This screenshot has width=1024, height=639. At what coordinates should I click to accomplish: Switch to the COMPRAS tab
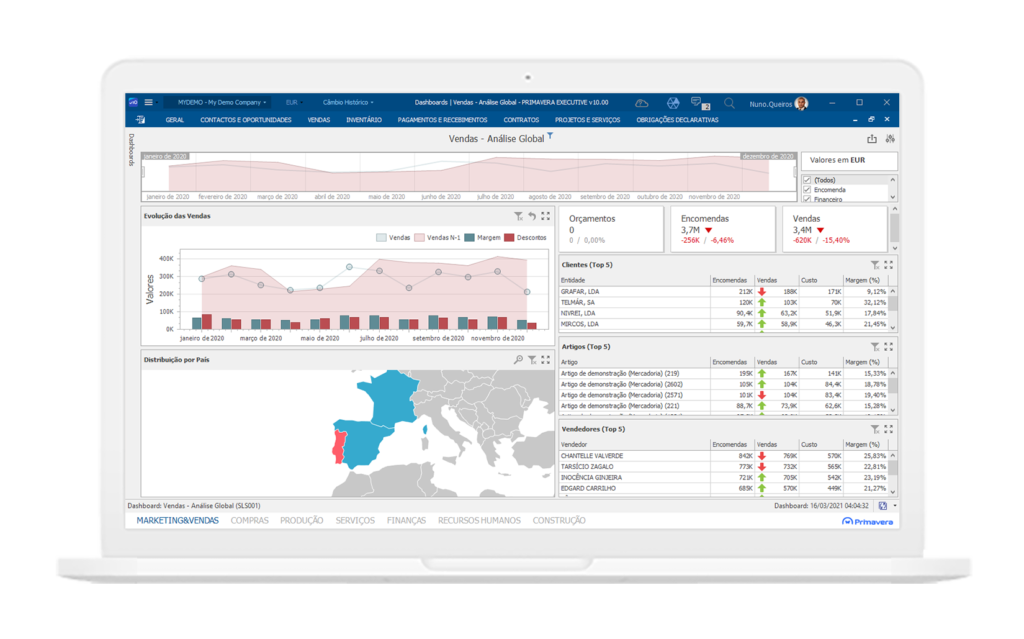249,521
